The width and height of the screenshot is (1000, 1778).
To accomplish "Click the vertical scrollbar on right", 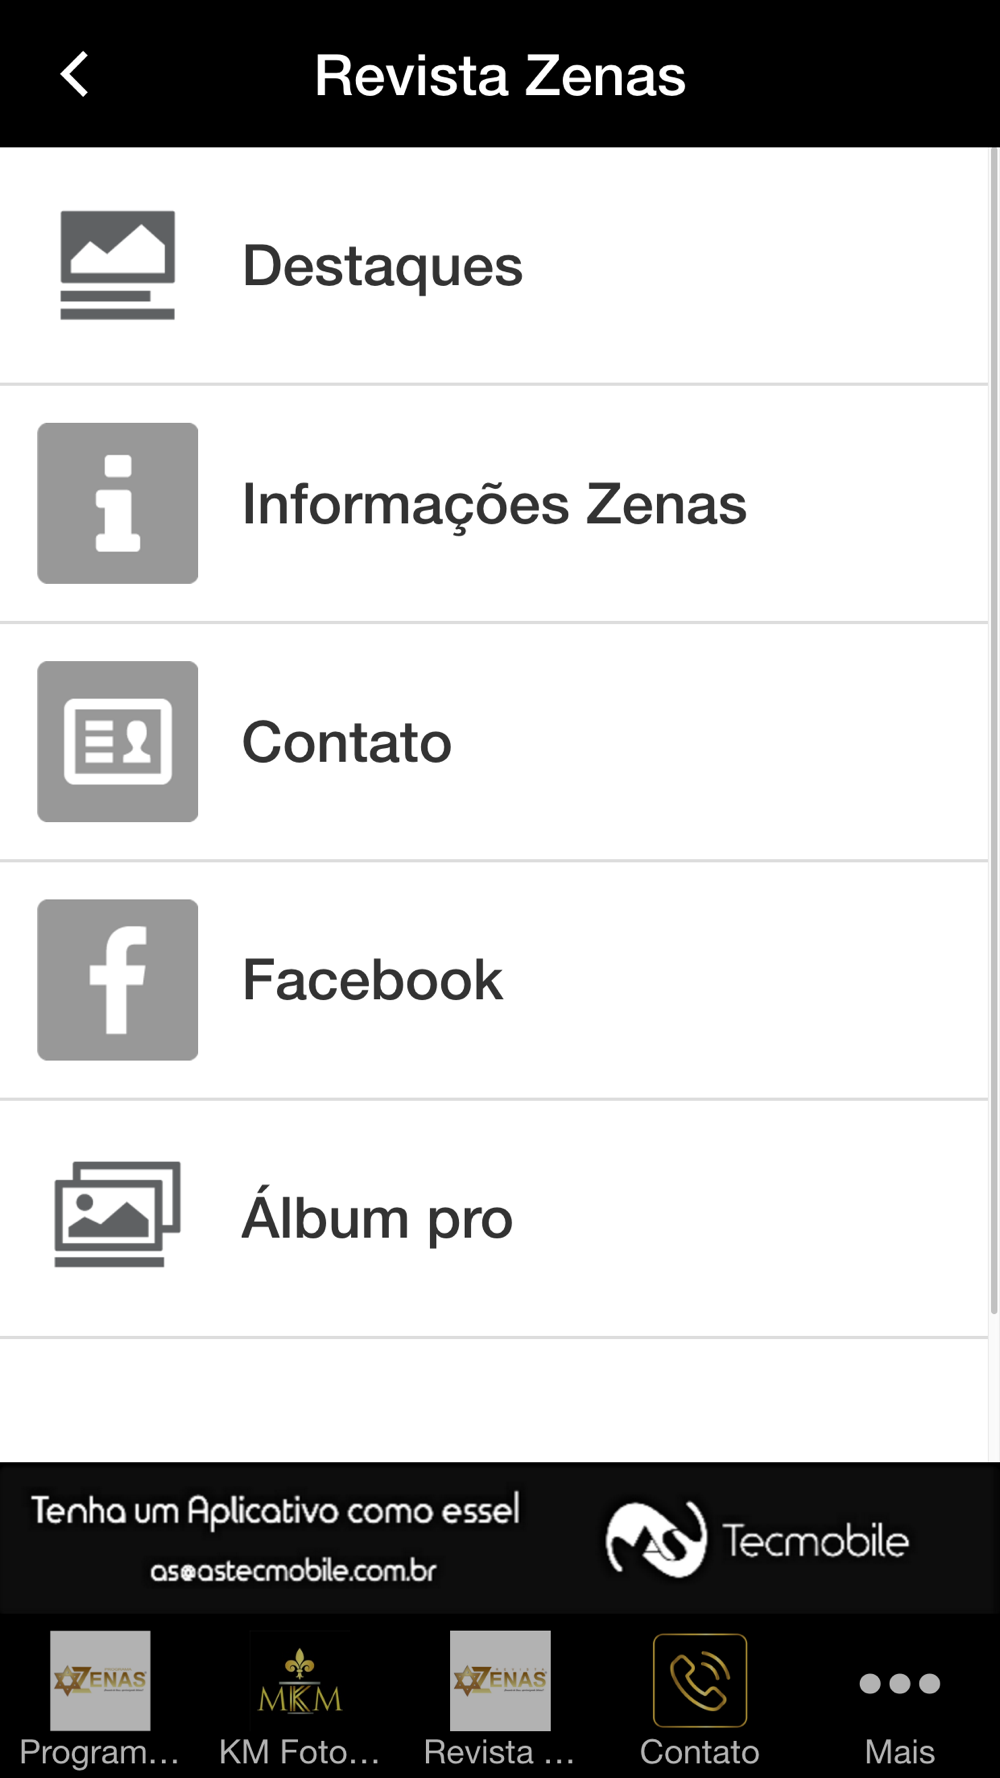I will [x=994, y=730].
